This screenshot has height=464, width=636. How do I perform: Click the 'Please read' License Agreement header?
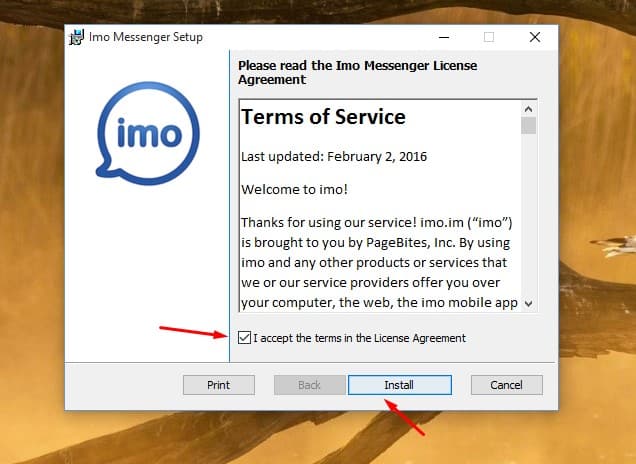(x=357, y=72)
